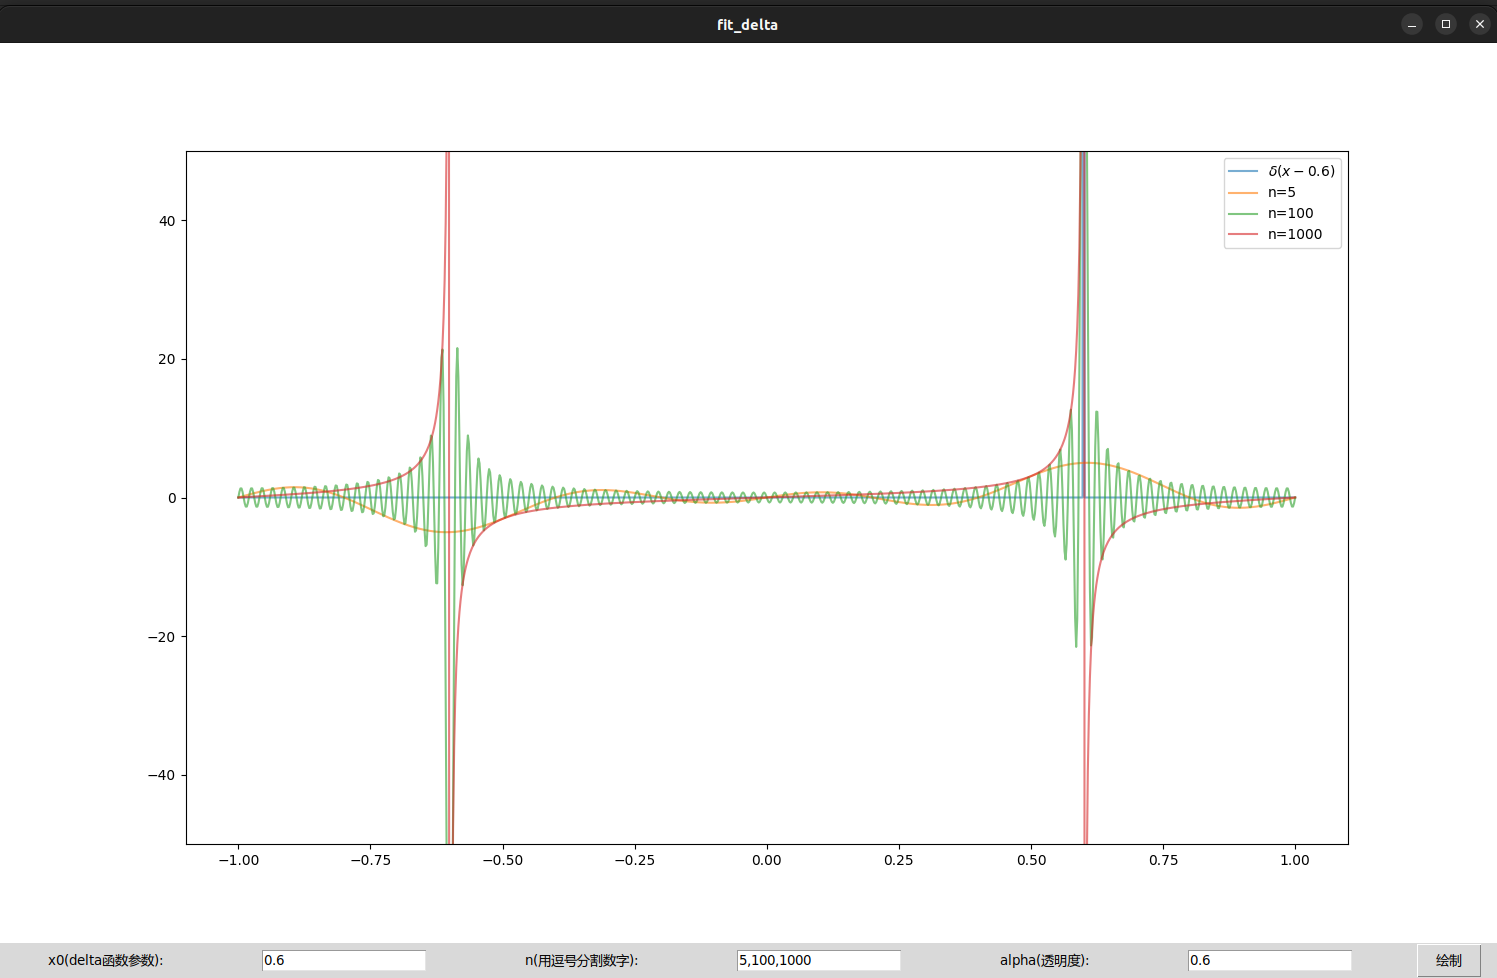1497x978 pixels.
Task: Click the x-axis tick label 0.50
Action: pyautogui.click(x=1031, y=860)
